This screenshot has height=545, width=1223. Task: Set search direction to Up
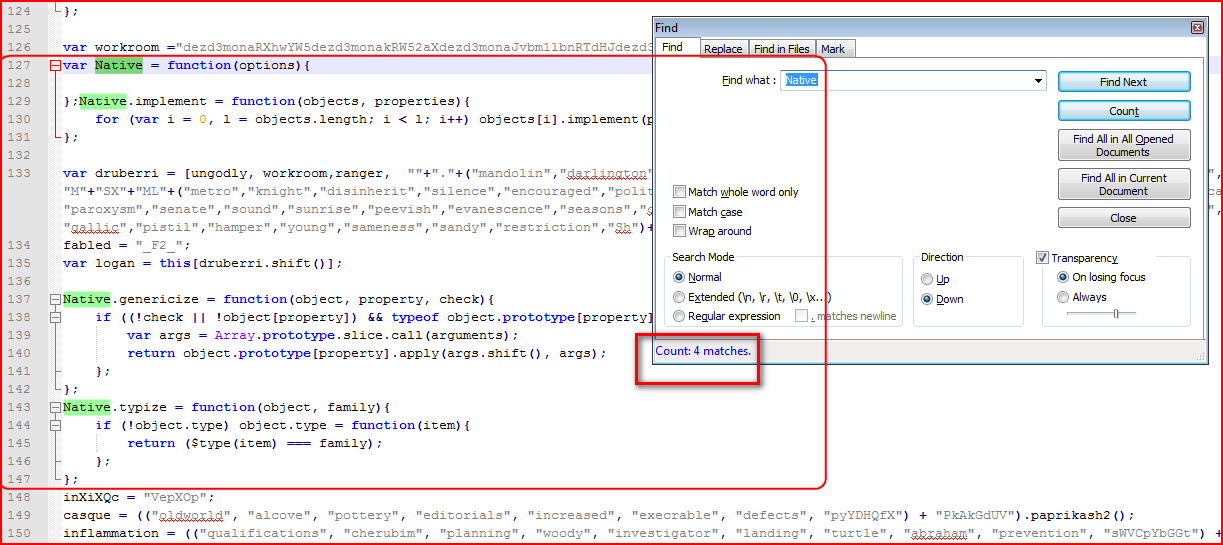(x=928, y=280)
